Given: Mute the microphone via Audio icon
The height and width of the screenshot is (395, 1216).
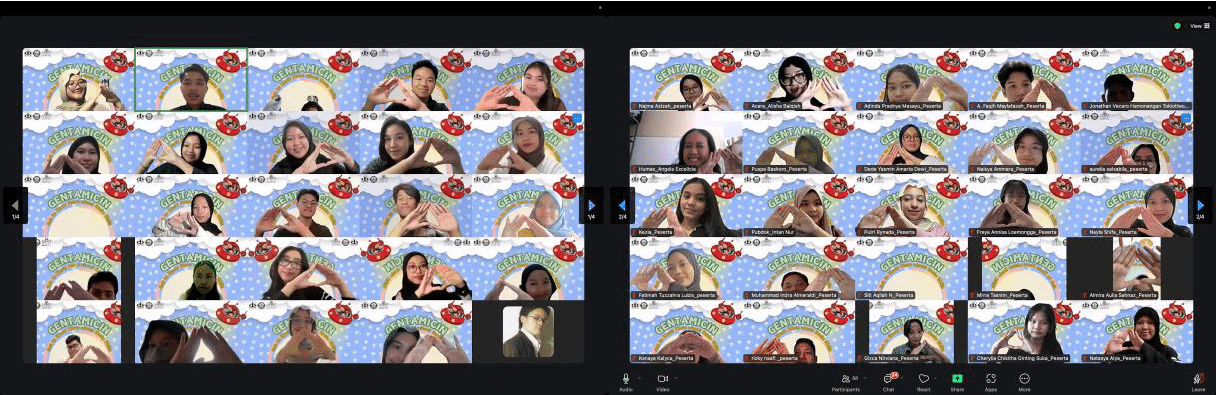Looking at the screenshot, I should (x=626, y=379).
